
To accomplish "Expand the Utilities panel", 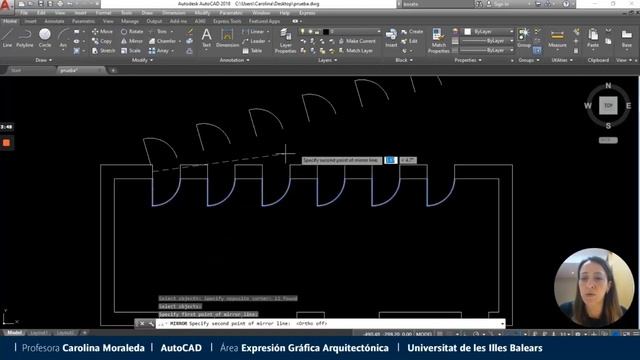I will [x=562, y=60].
